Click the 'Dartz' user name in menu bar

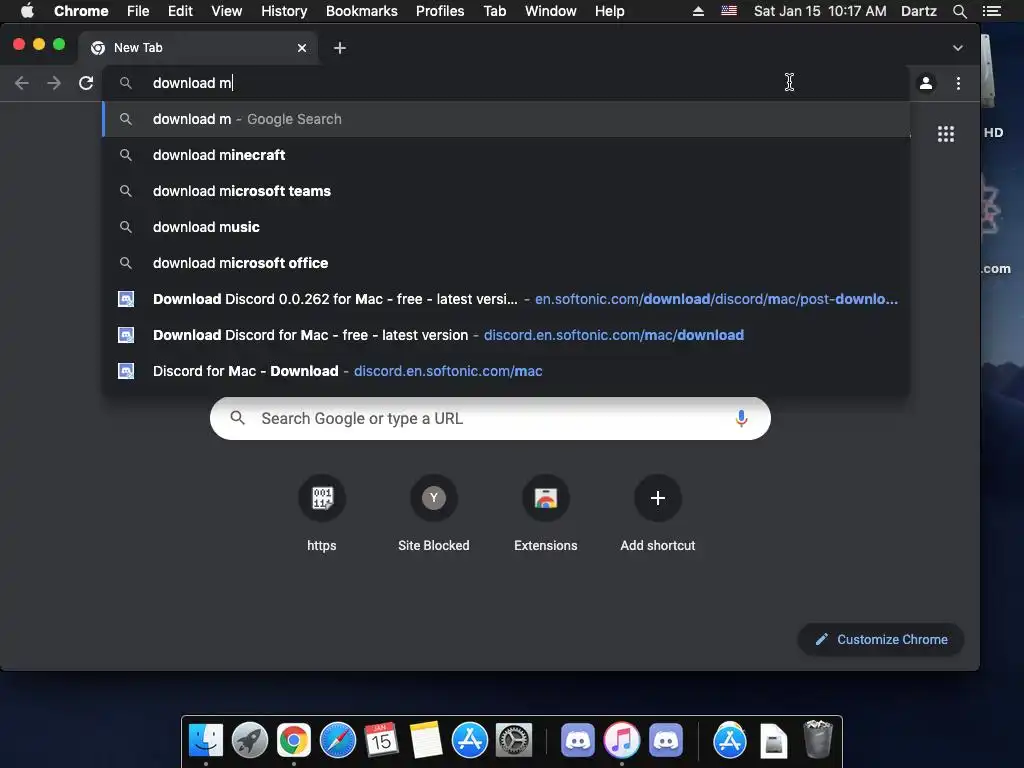919,11
